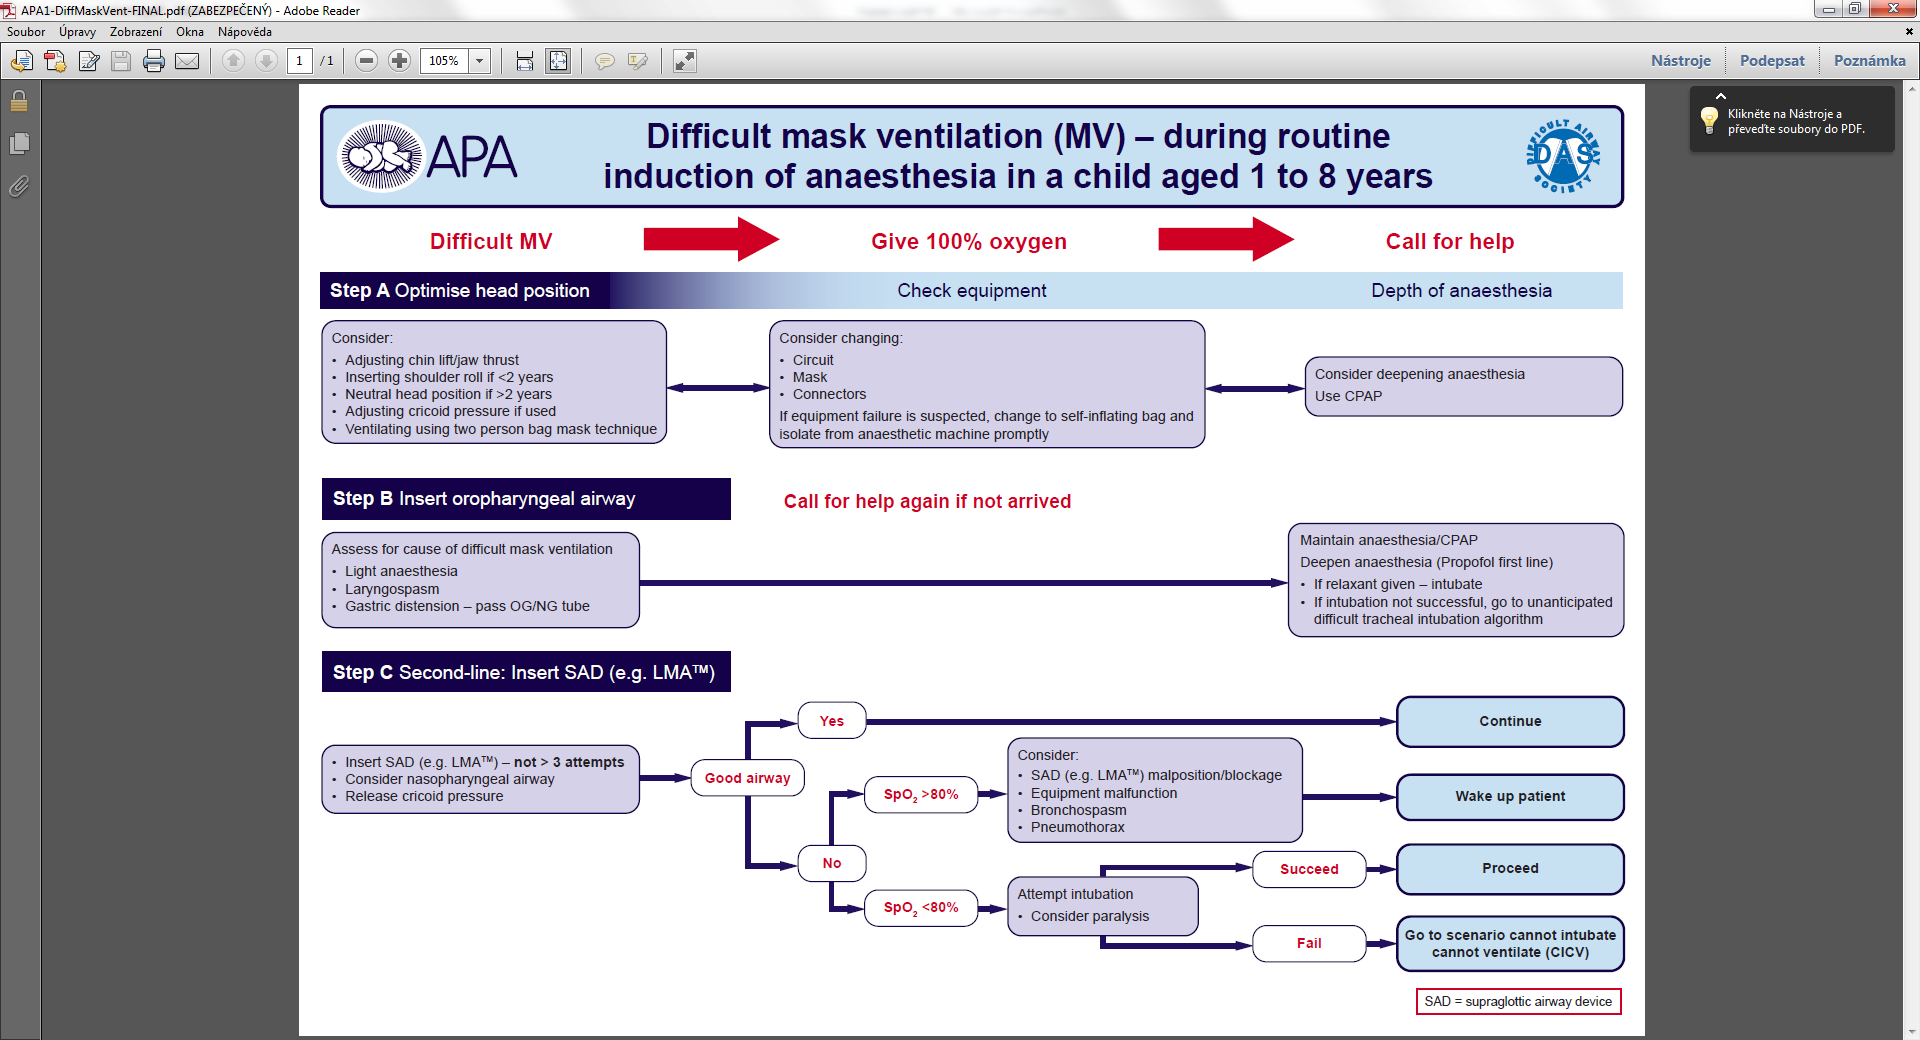Click the 'Depth of anaesthesia' heading
The width and height of the screenshot is (1920, 1040).
[x=1462, y=291]
